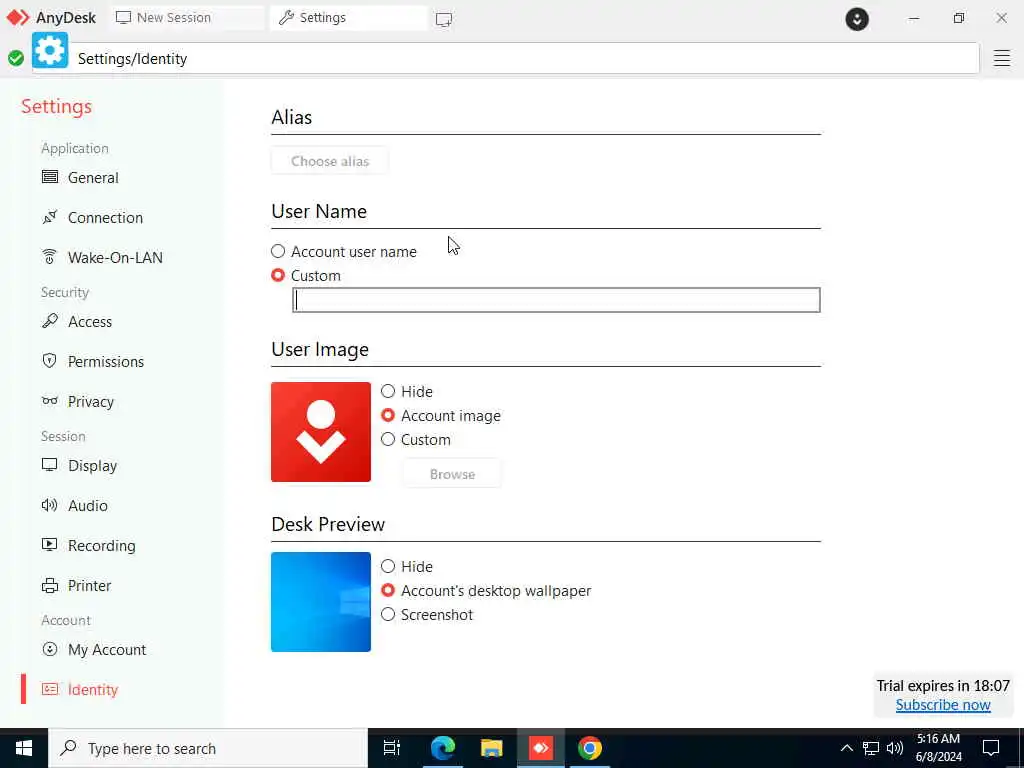
Task: Click the Choose alias button
Action: [330, 161]
